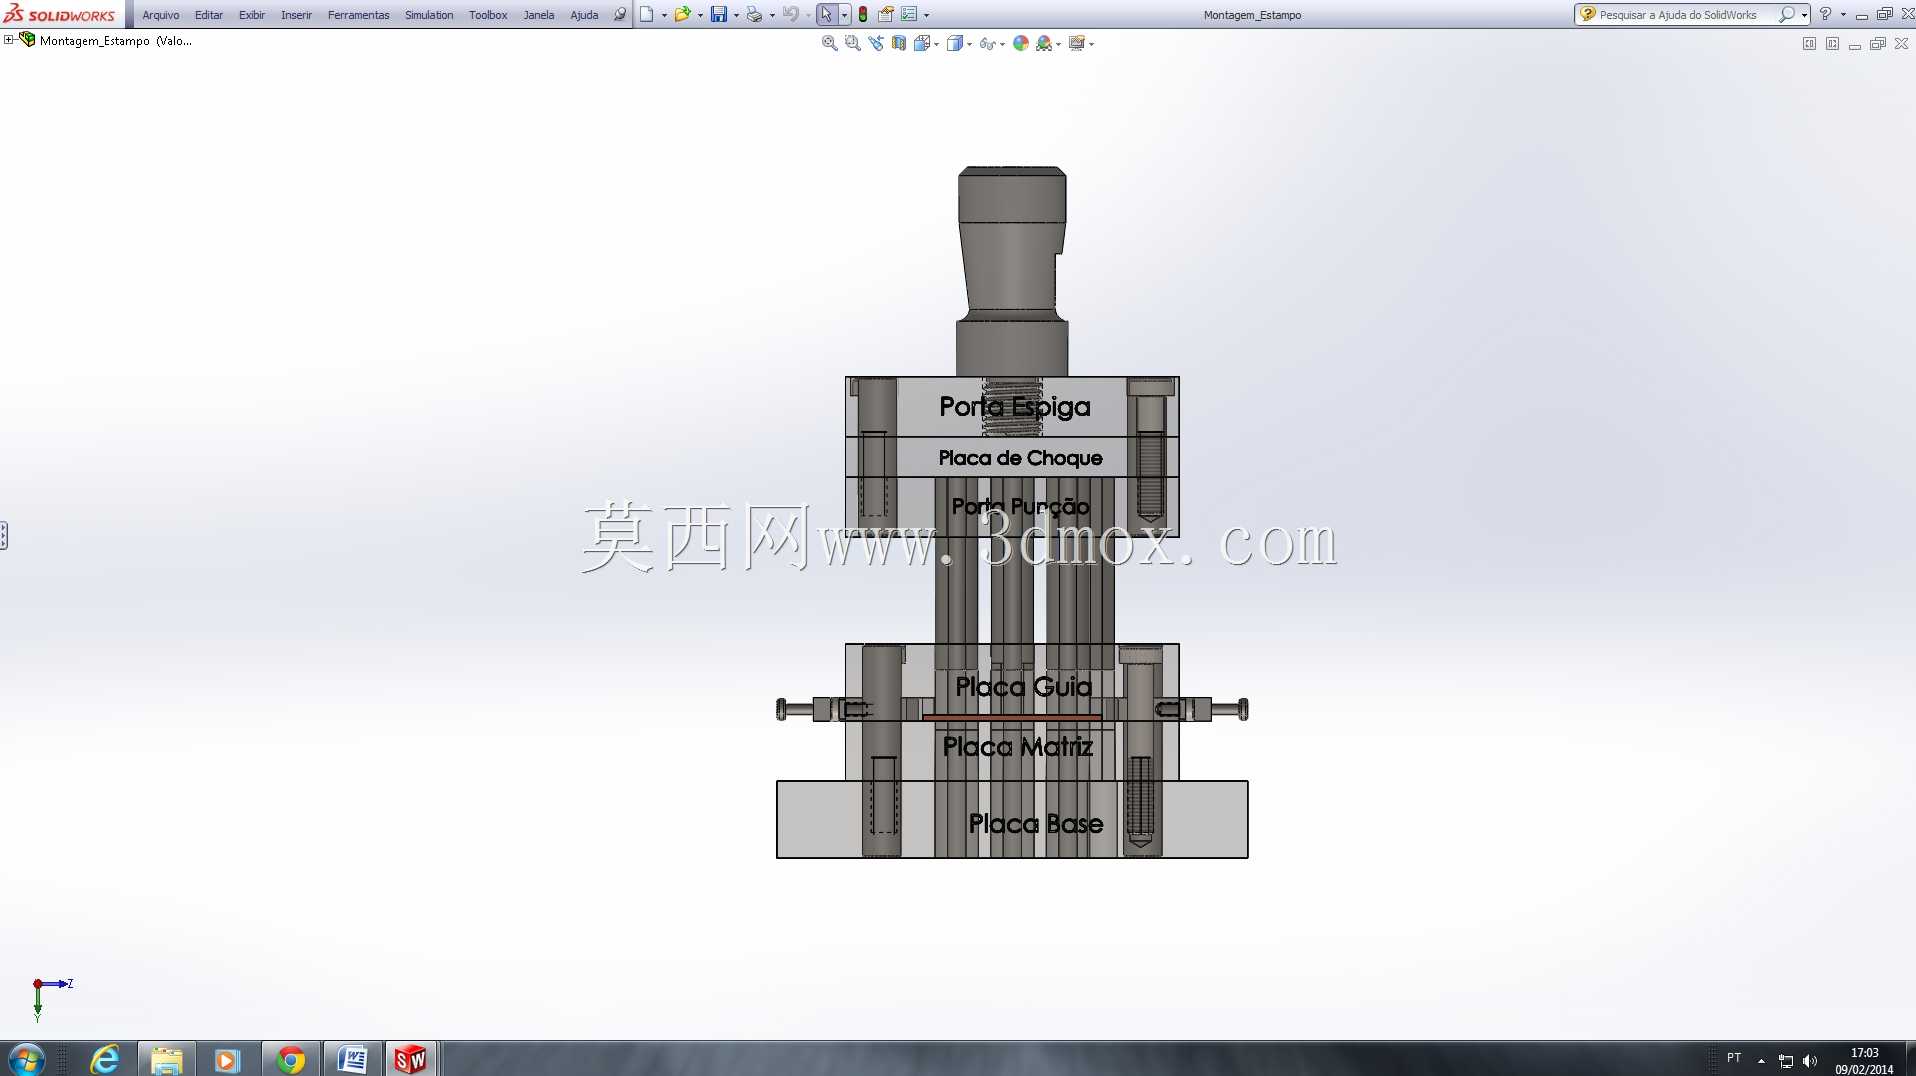
Task: Click the search magnifier icon in help box
Action: tap(1786, 14)
